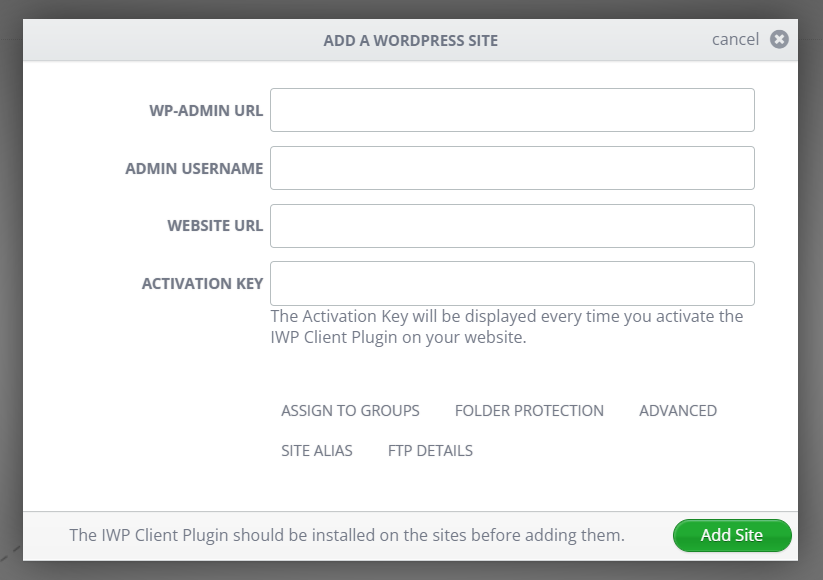Click the ACTIVATION KEY input field
The height and width of the screenshot is (580, 823).
tap(512, 283)
